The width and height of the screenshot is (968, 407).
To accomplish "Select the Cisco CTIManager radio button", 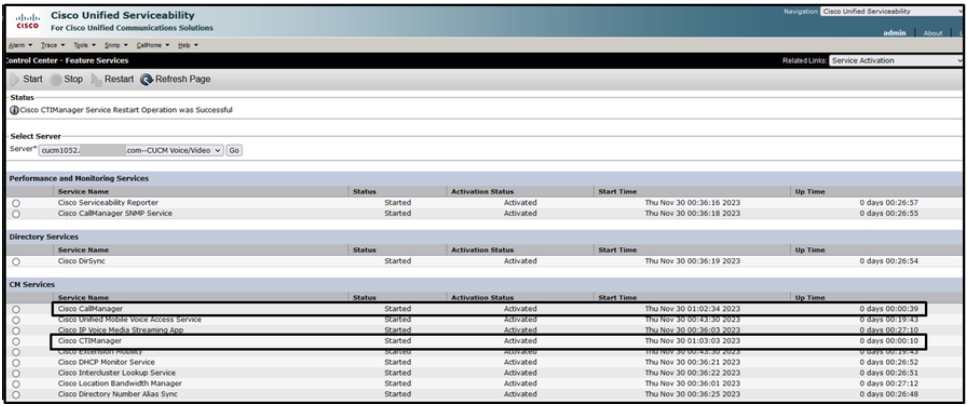I will (x=16, y=342).
